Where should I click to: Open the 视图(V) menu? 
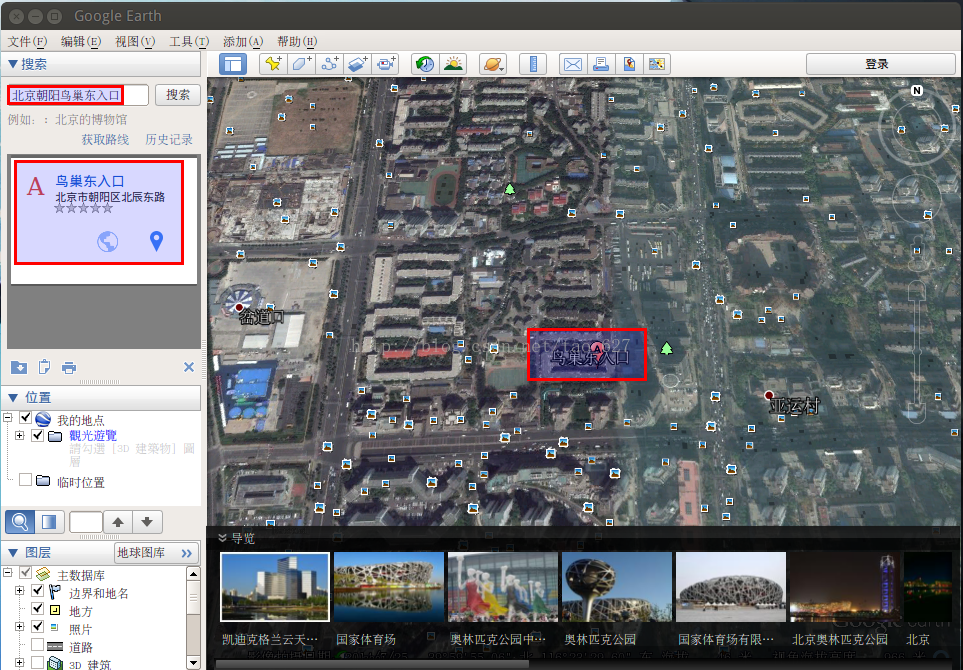coord(135,41)
